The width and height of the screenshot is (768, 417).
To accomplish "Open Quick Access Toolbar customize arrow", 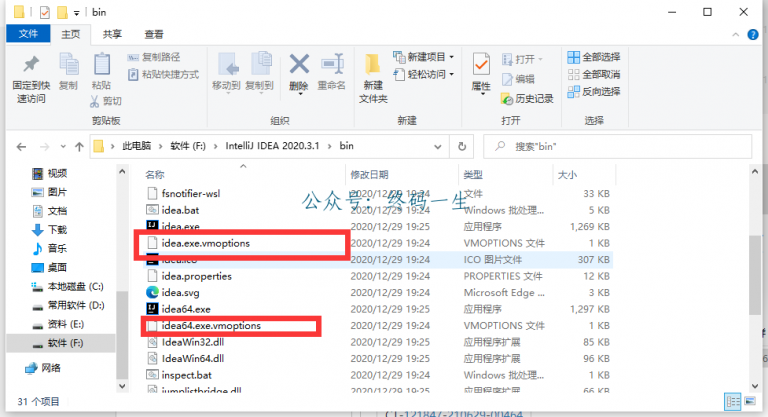I will click(76, 13).
